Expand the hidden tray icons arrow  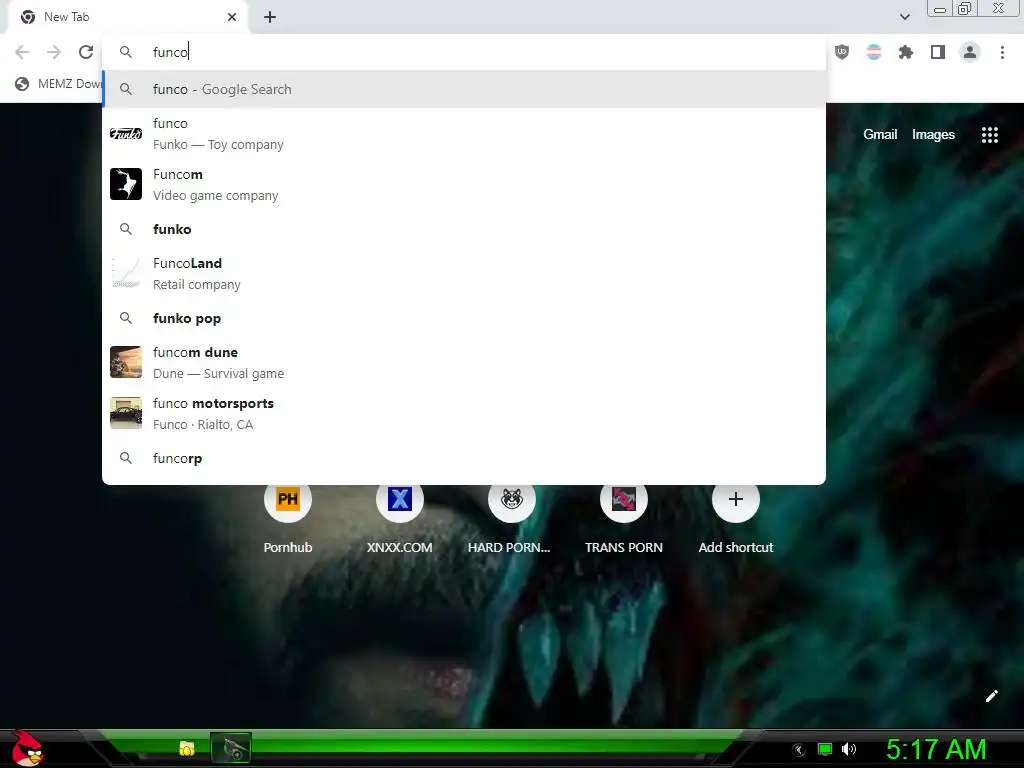pos(799,750)
